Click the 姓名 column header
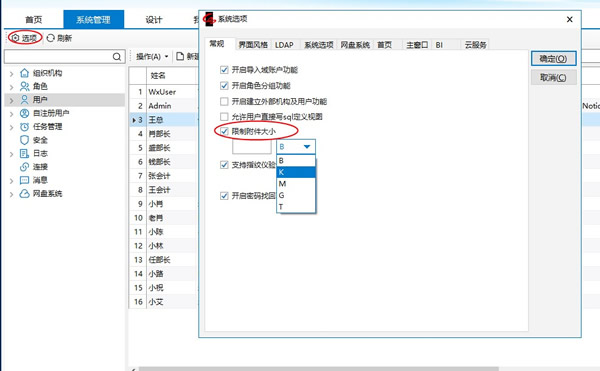Viewport: 600px width, 371px height. coord(172,76)
